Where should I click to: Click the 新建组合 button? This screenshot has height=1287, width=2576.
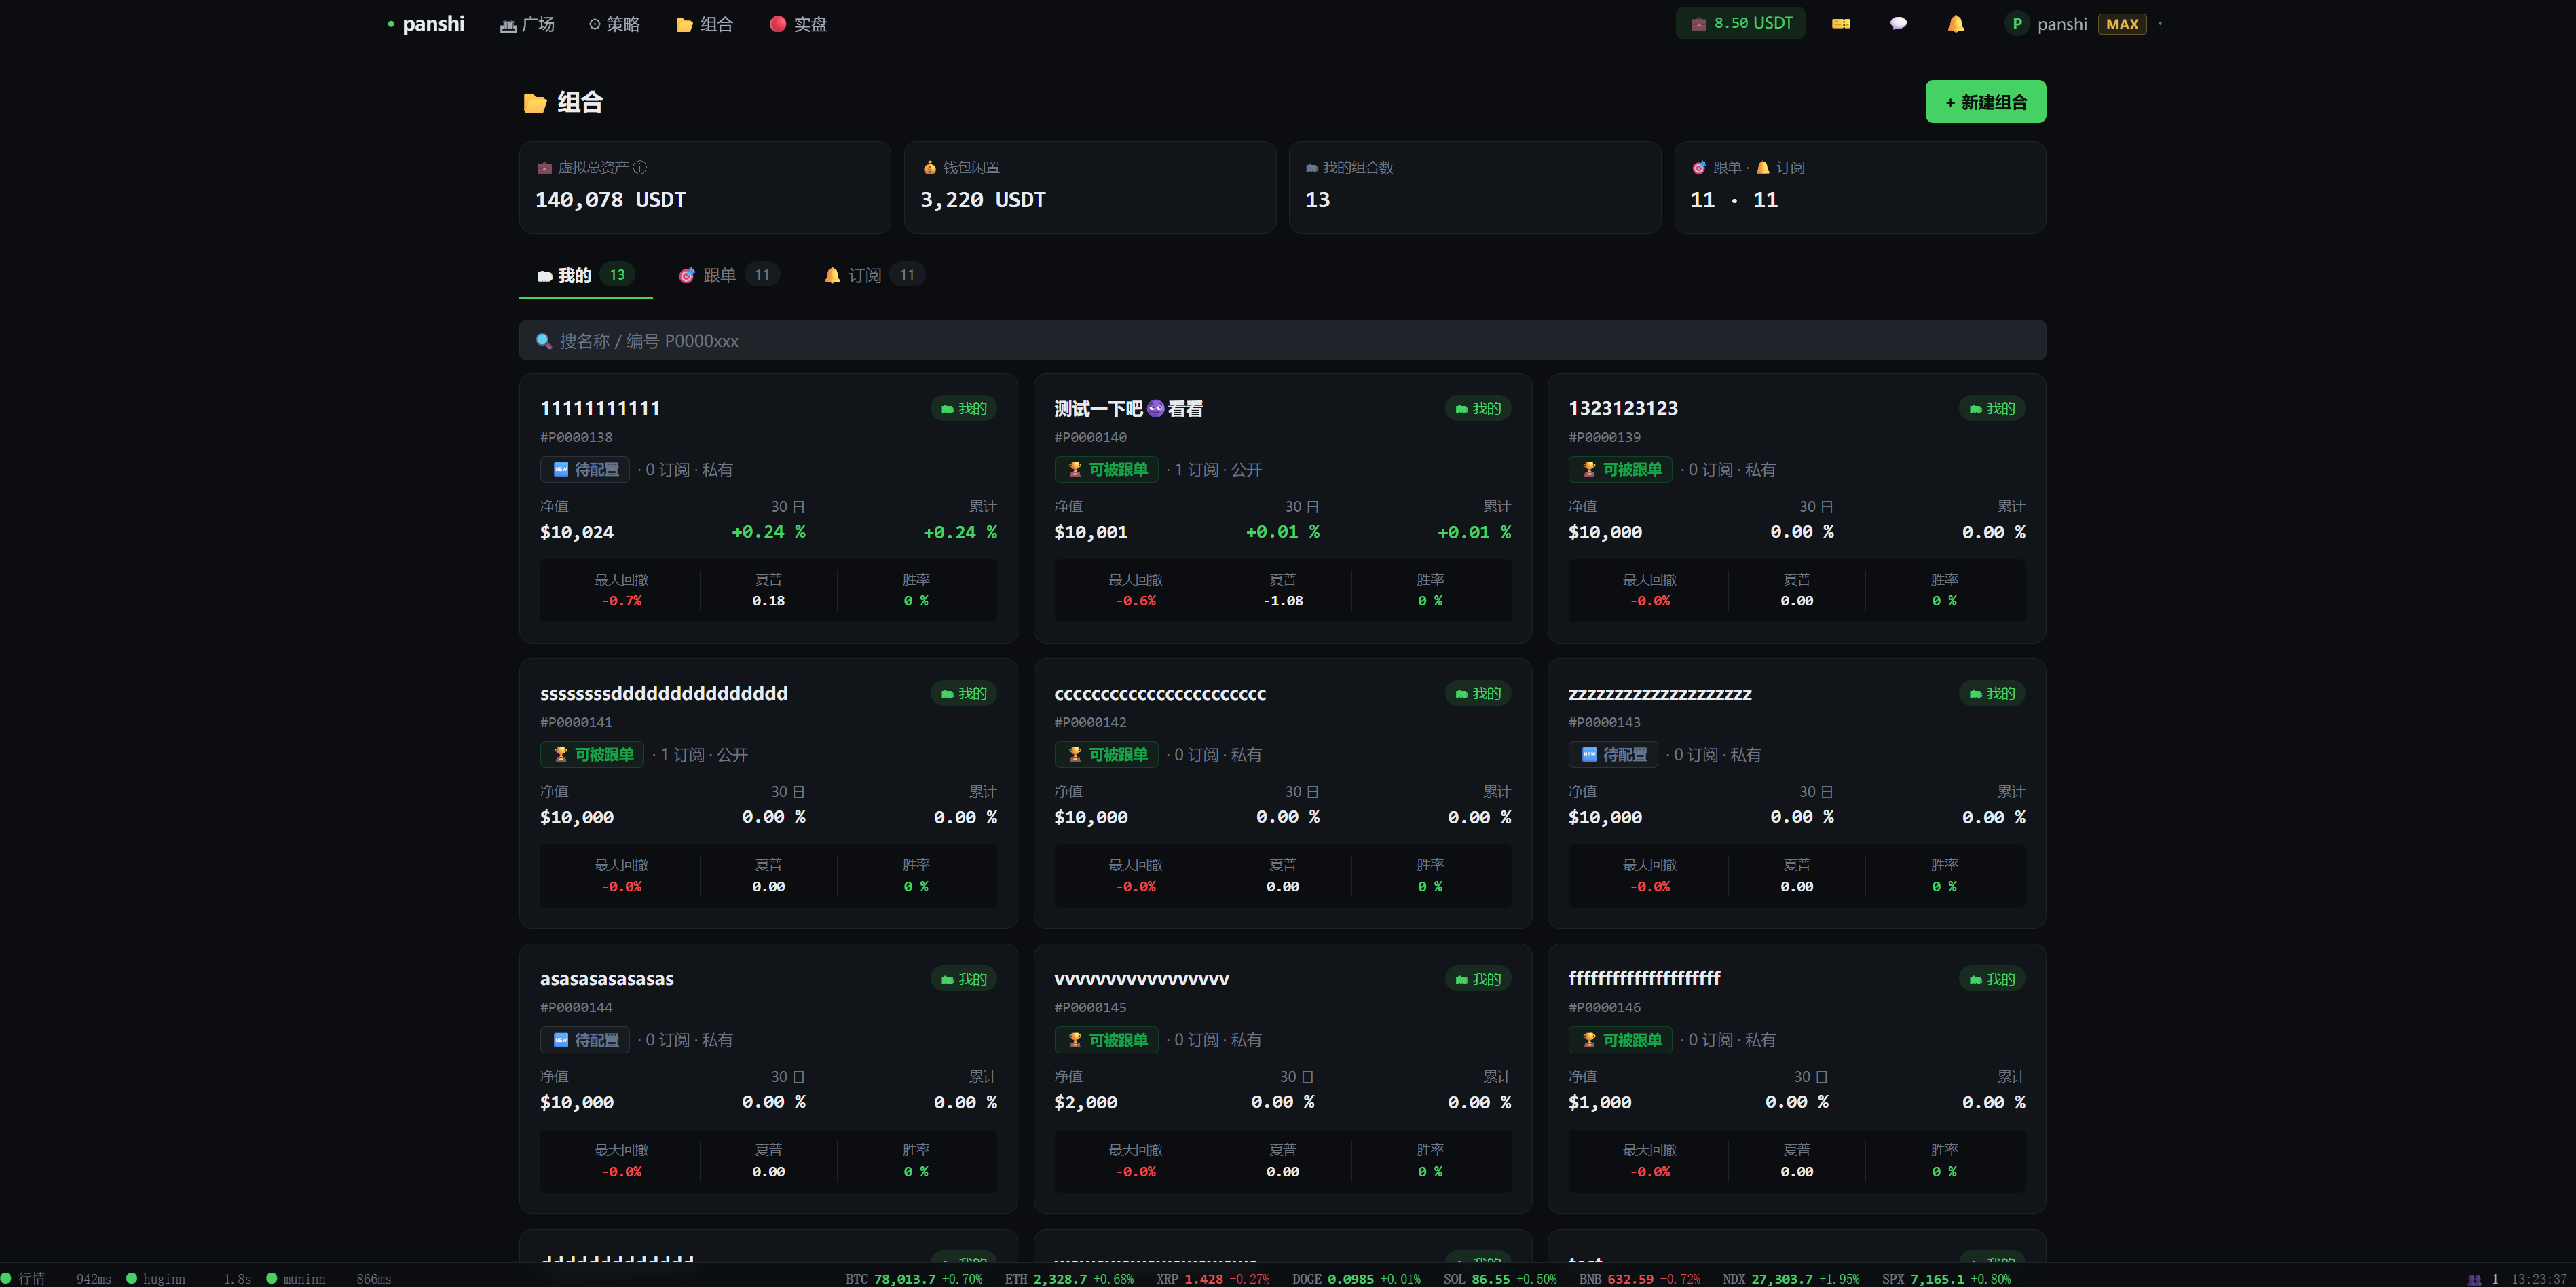pos(1985,102)
